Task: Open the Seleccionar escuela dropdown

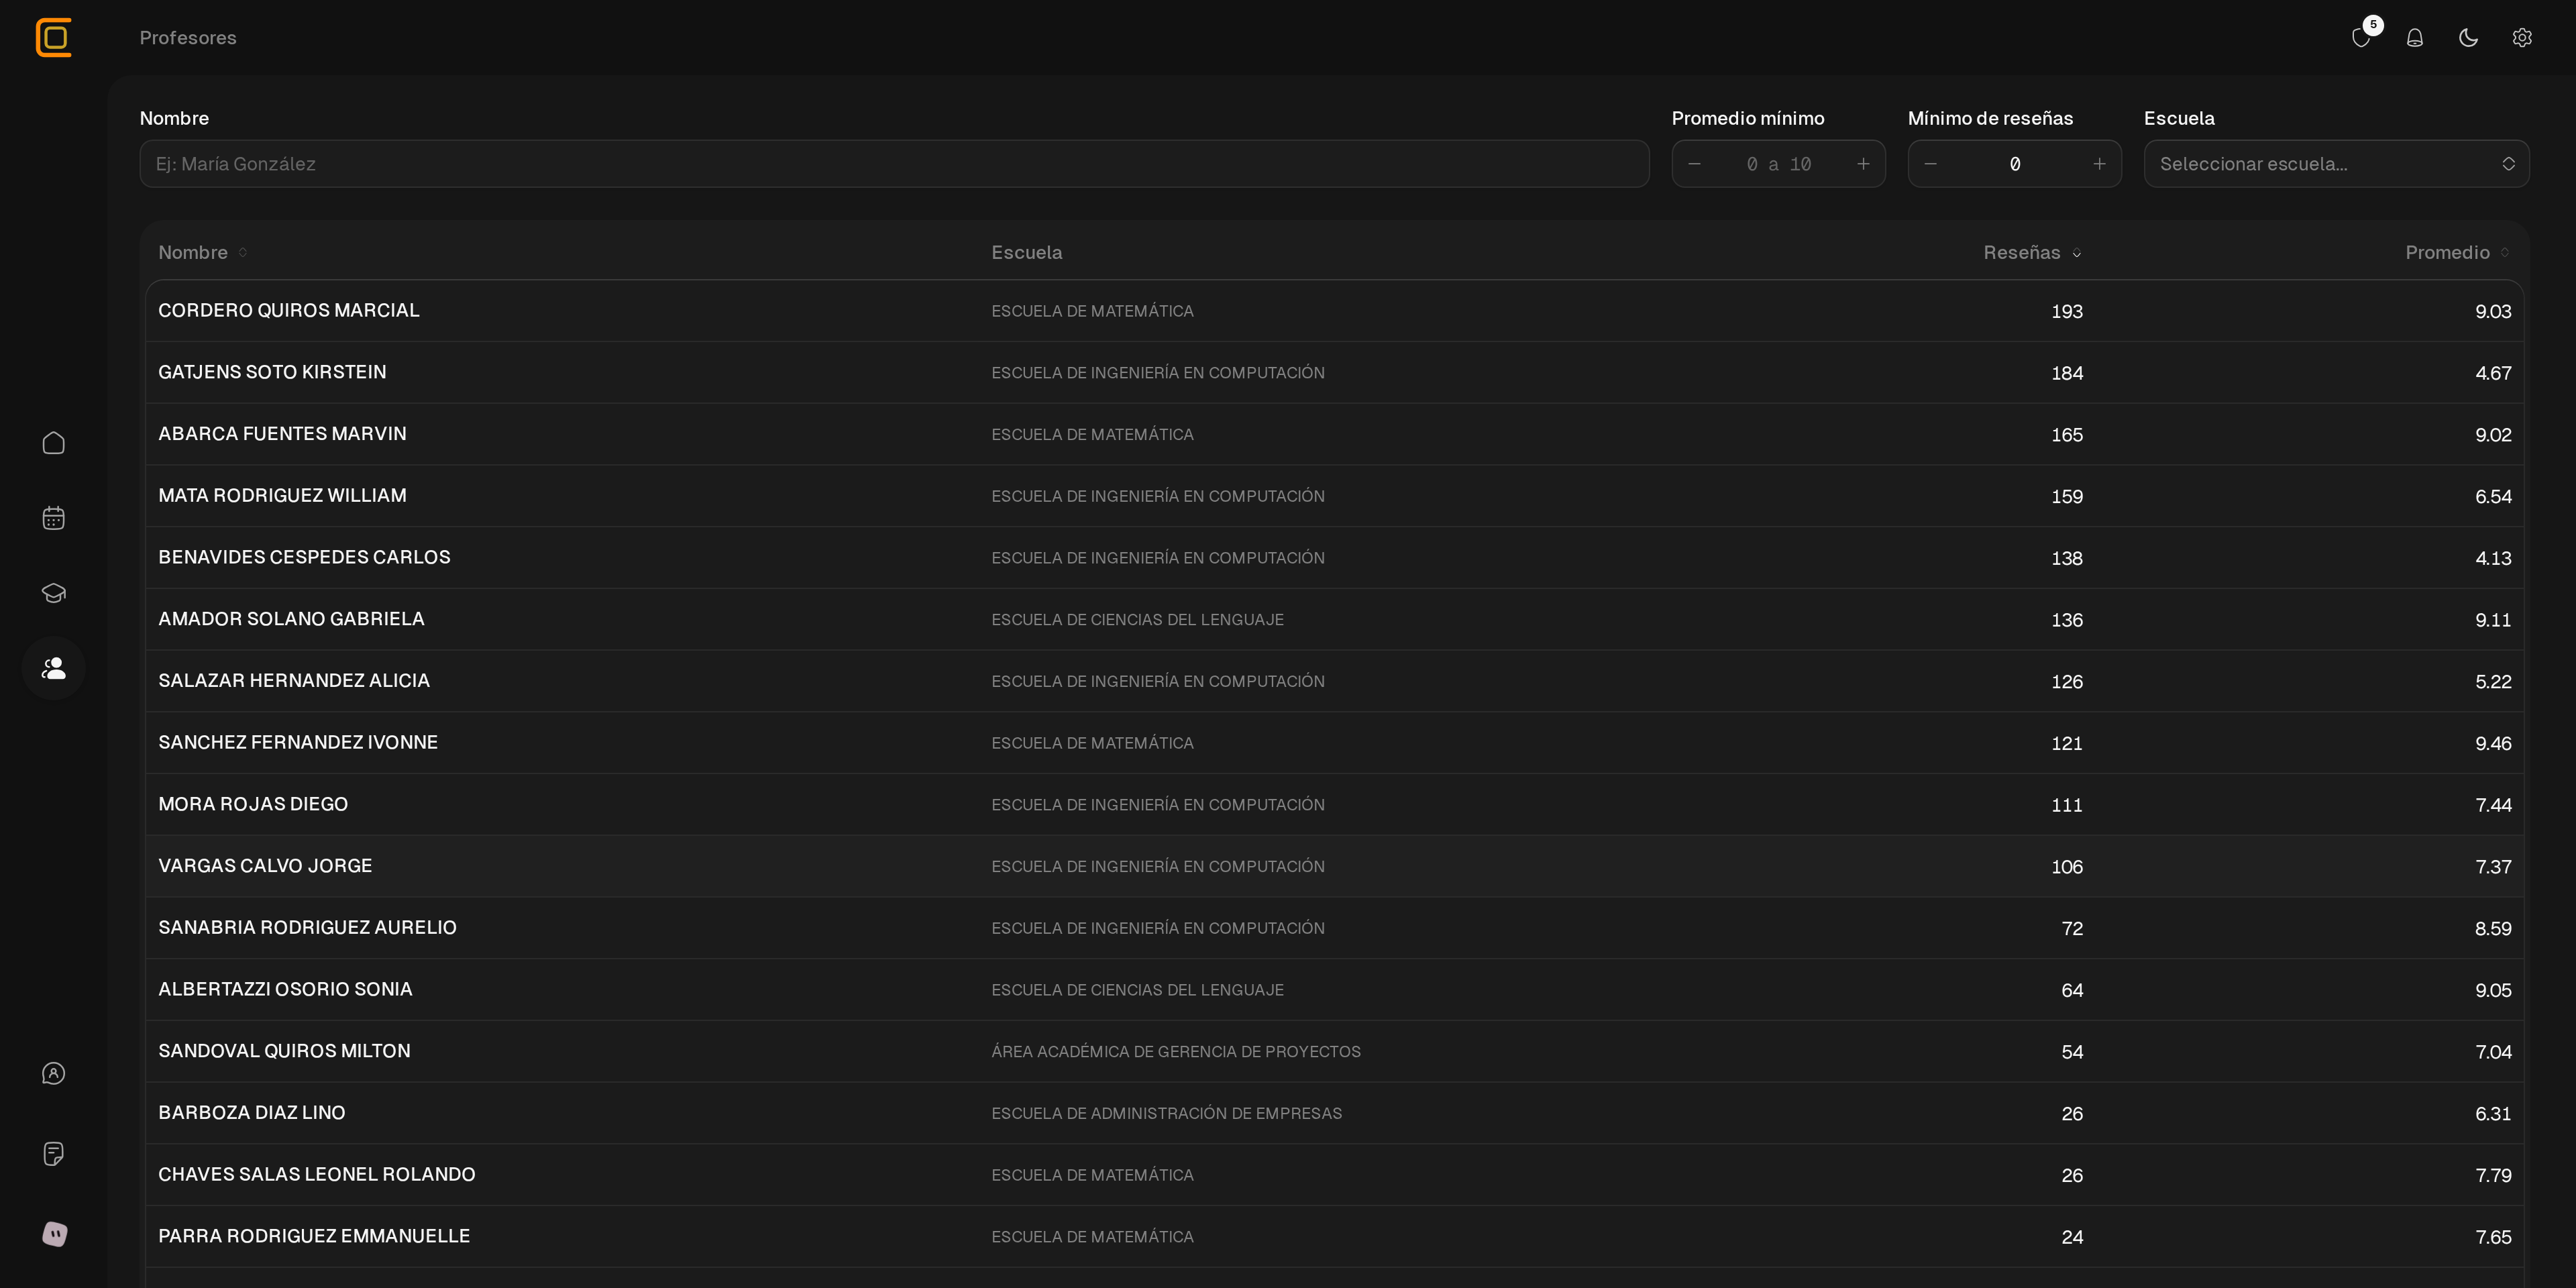Action: 2336,164
